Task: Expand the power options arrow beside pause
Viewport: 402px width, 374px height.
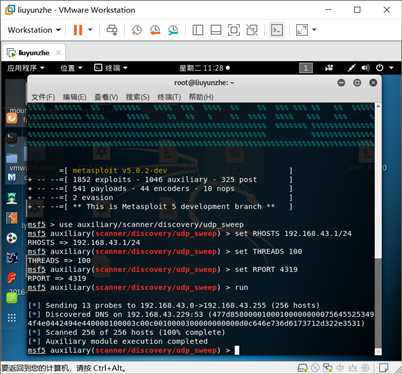Action: 90,30
